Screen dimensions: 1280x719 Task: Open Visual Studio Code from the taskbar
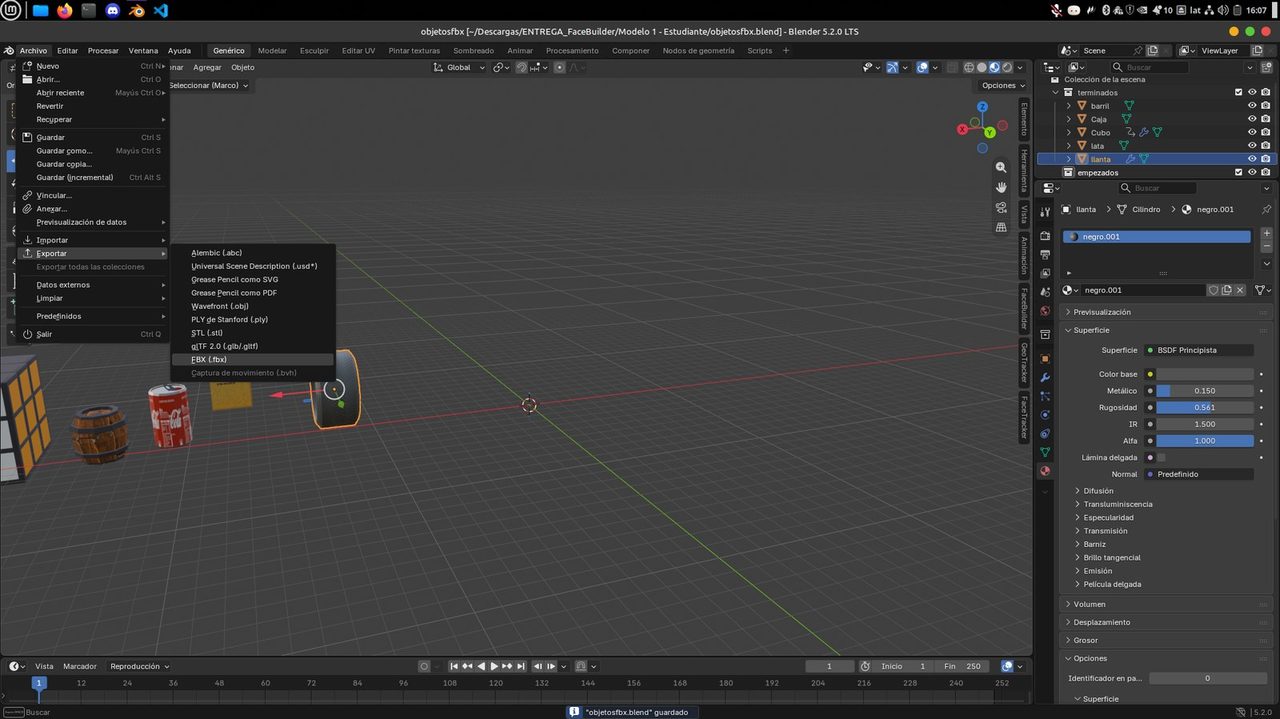coord(160,10)
